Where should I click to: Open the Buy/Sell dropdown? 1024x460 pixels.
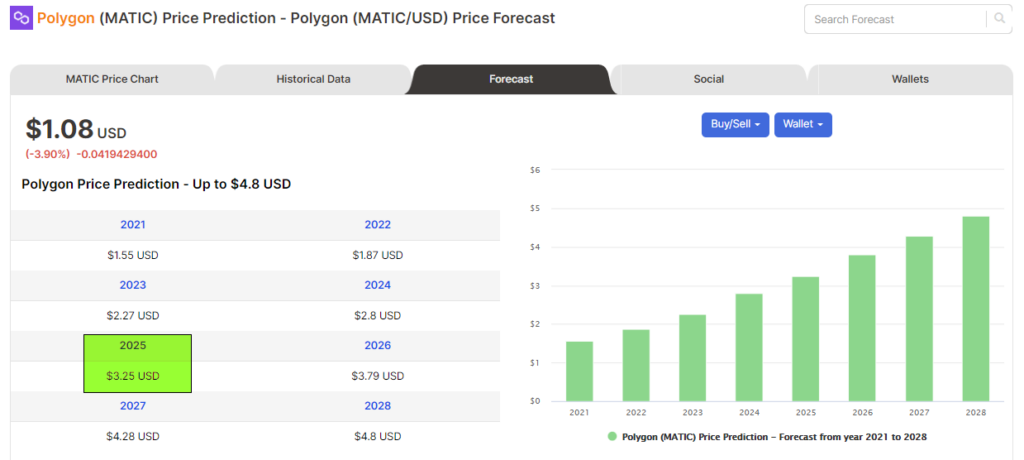735,125
